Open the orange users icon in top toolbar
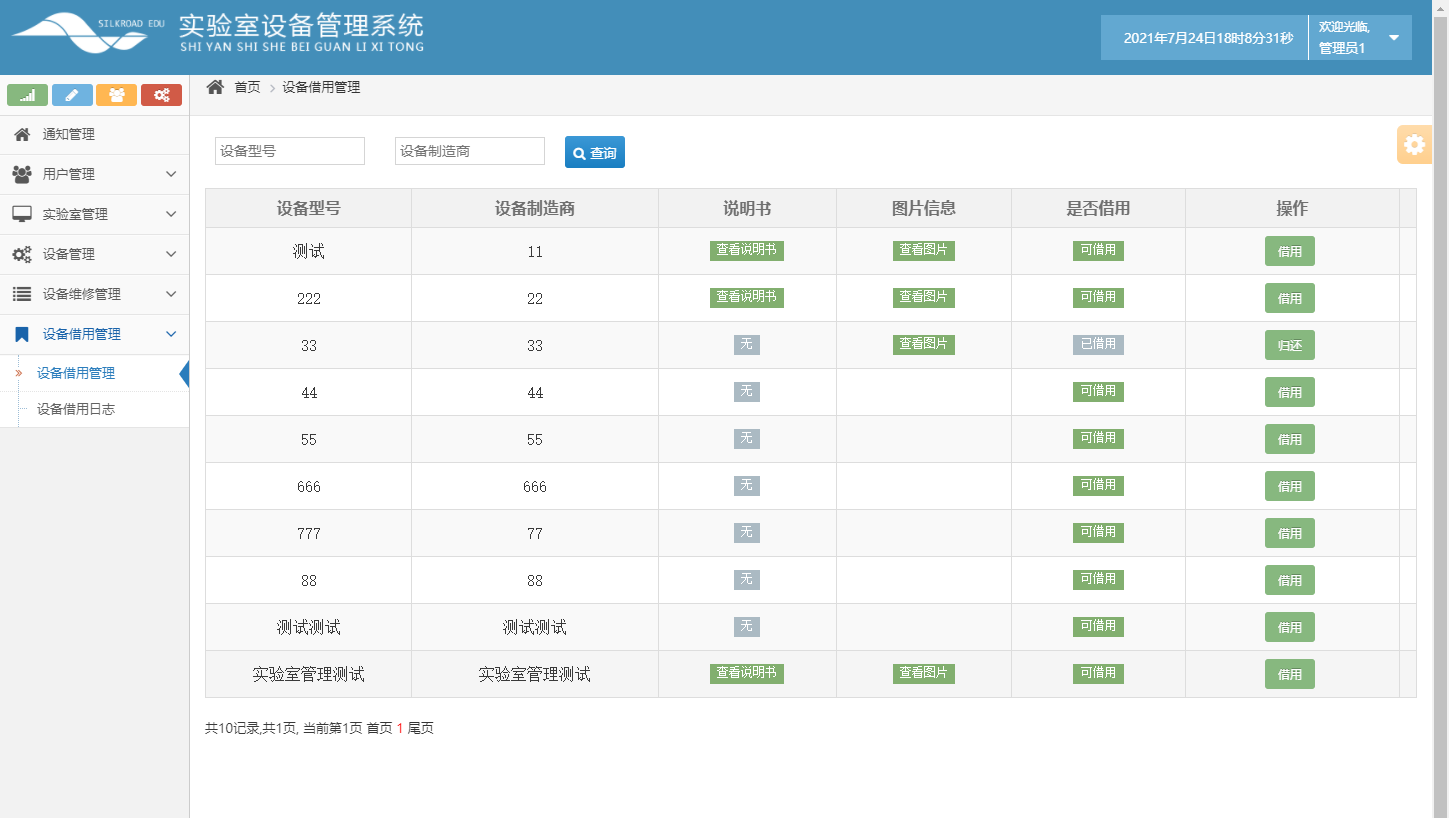The image size is (1449, 818). (116, 94)
